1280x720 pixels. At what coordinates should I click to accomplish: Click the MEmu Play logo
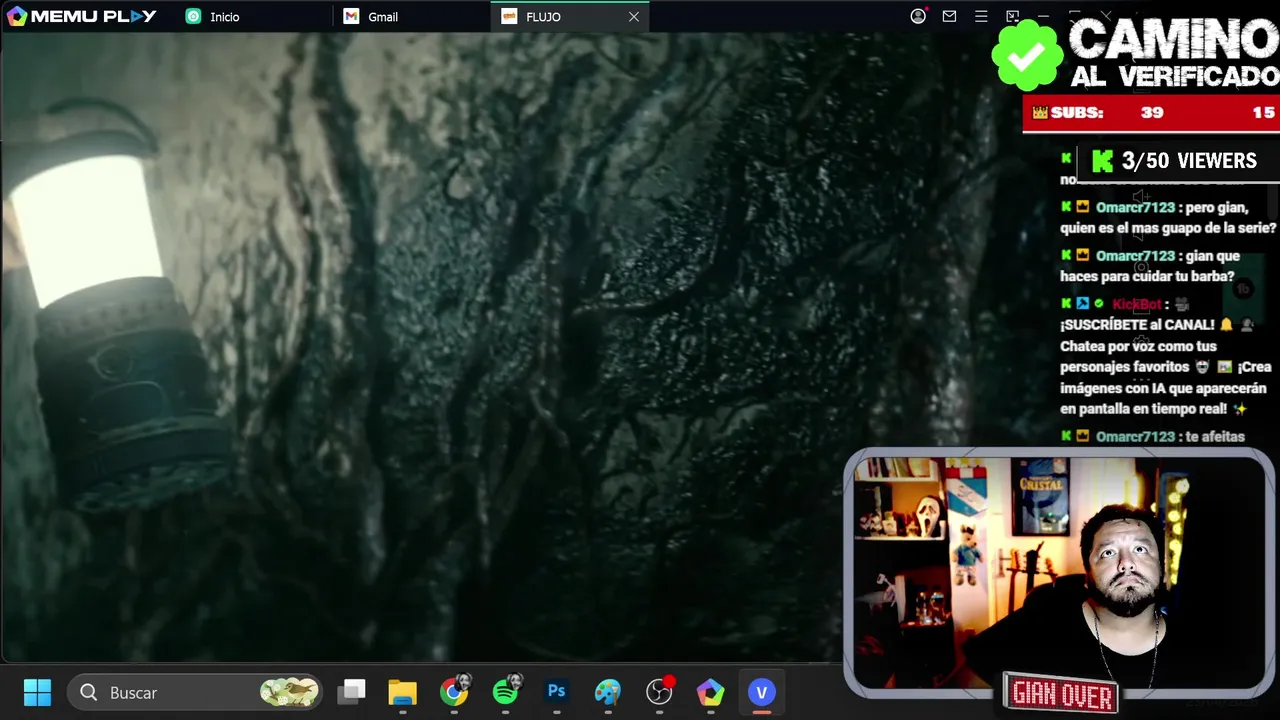[x=82, y=16]
